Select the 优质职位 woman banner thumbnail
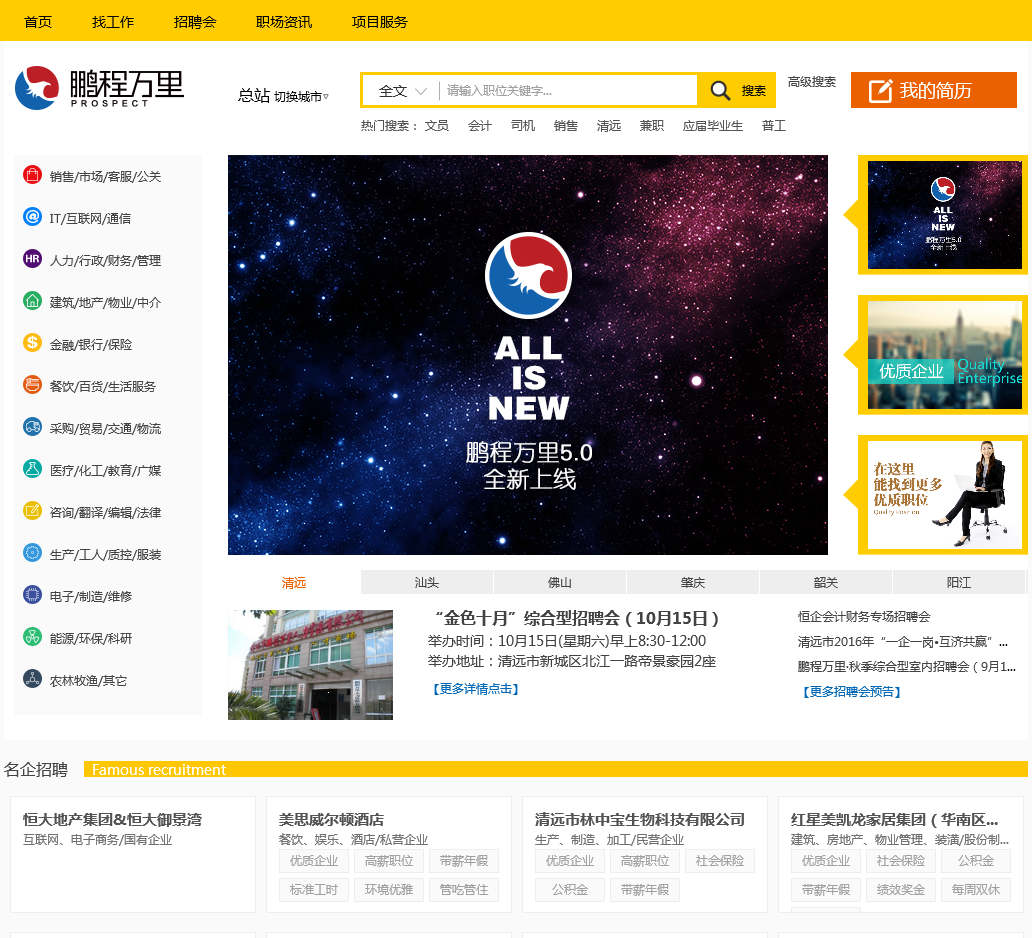The image size is (1032, 938). pyautogui.click(x=944, y=495)
